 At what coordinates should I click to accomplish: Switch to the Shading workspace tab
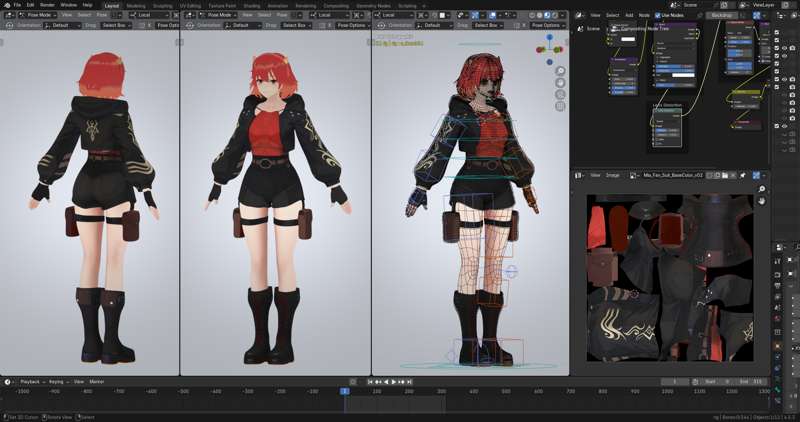tap(252, 6)
